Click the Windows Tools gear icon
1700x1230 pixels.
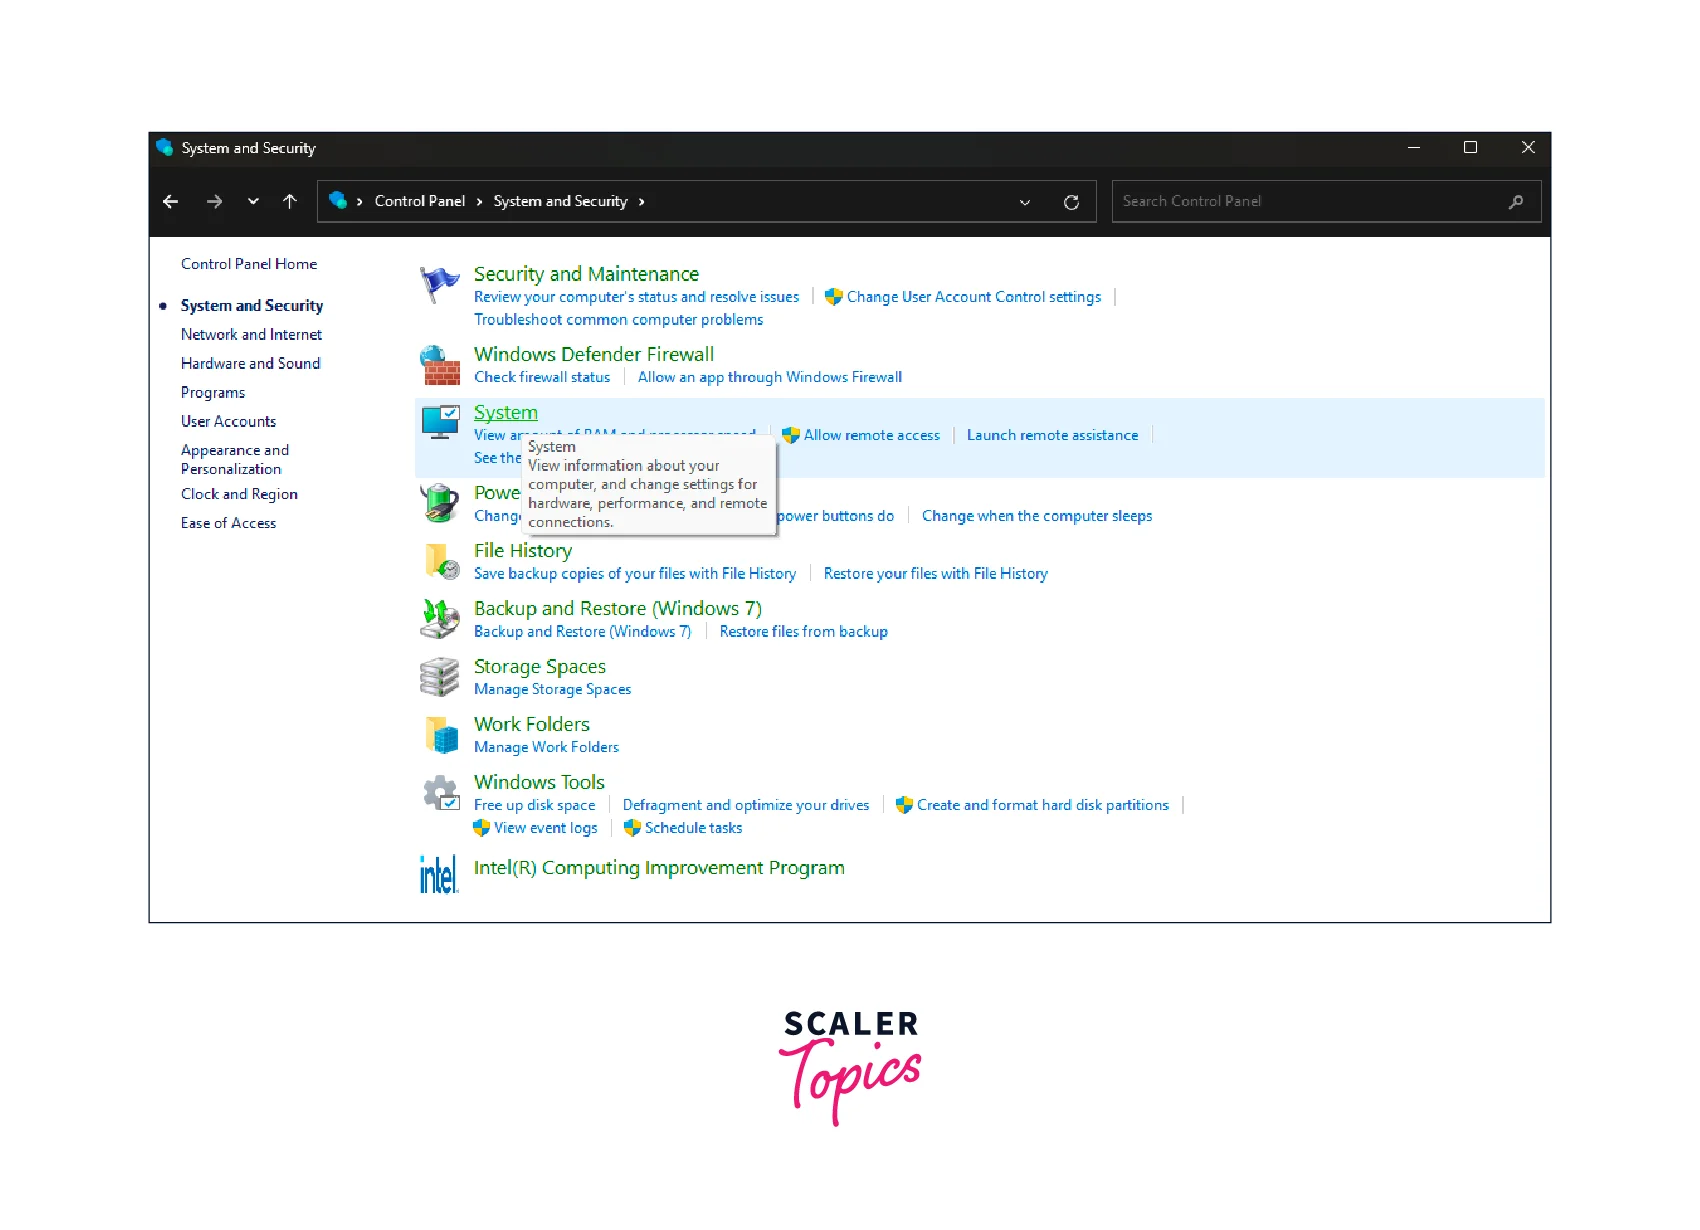(x=440, y=794)
